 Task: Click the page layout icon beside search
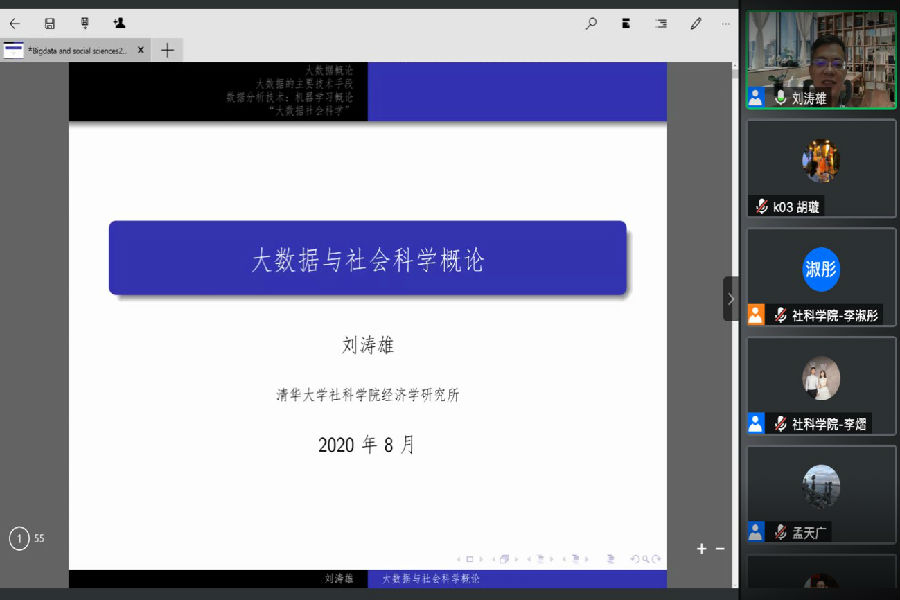626,23
